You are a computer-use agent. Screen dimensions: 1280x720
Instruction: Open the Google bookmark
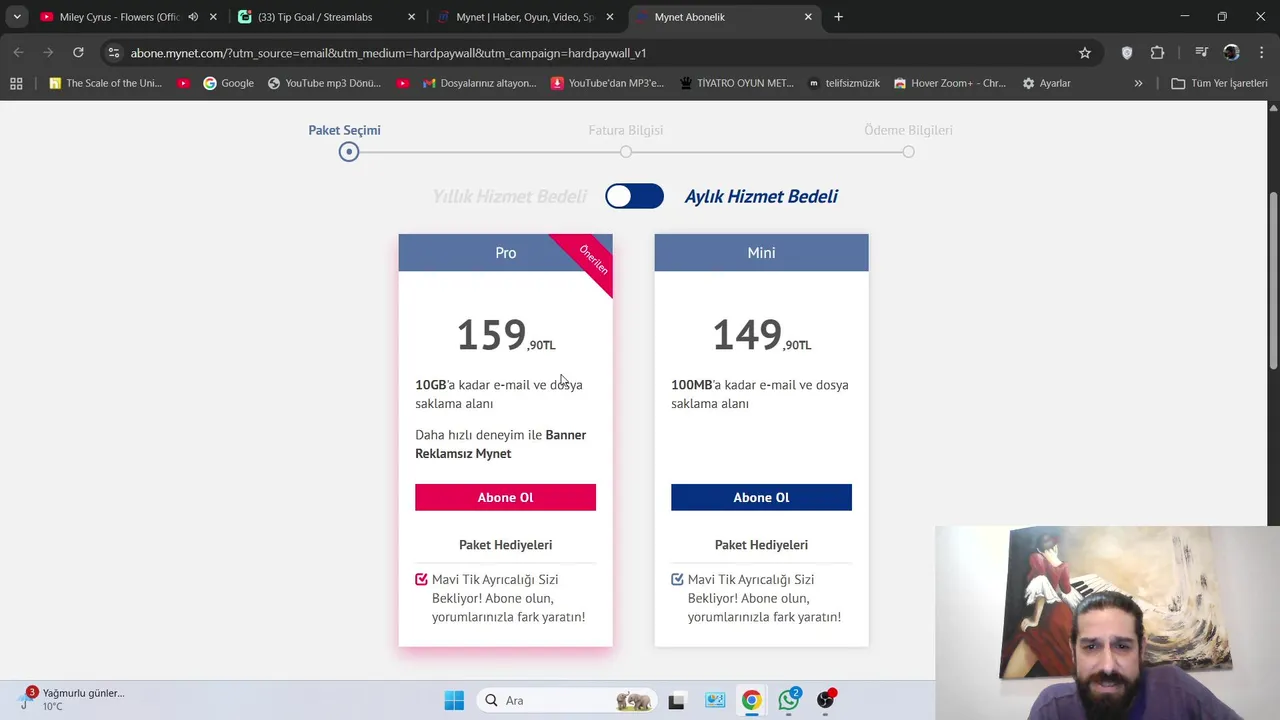228,83
